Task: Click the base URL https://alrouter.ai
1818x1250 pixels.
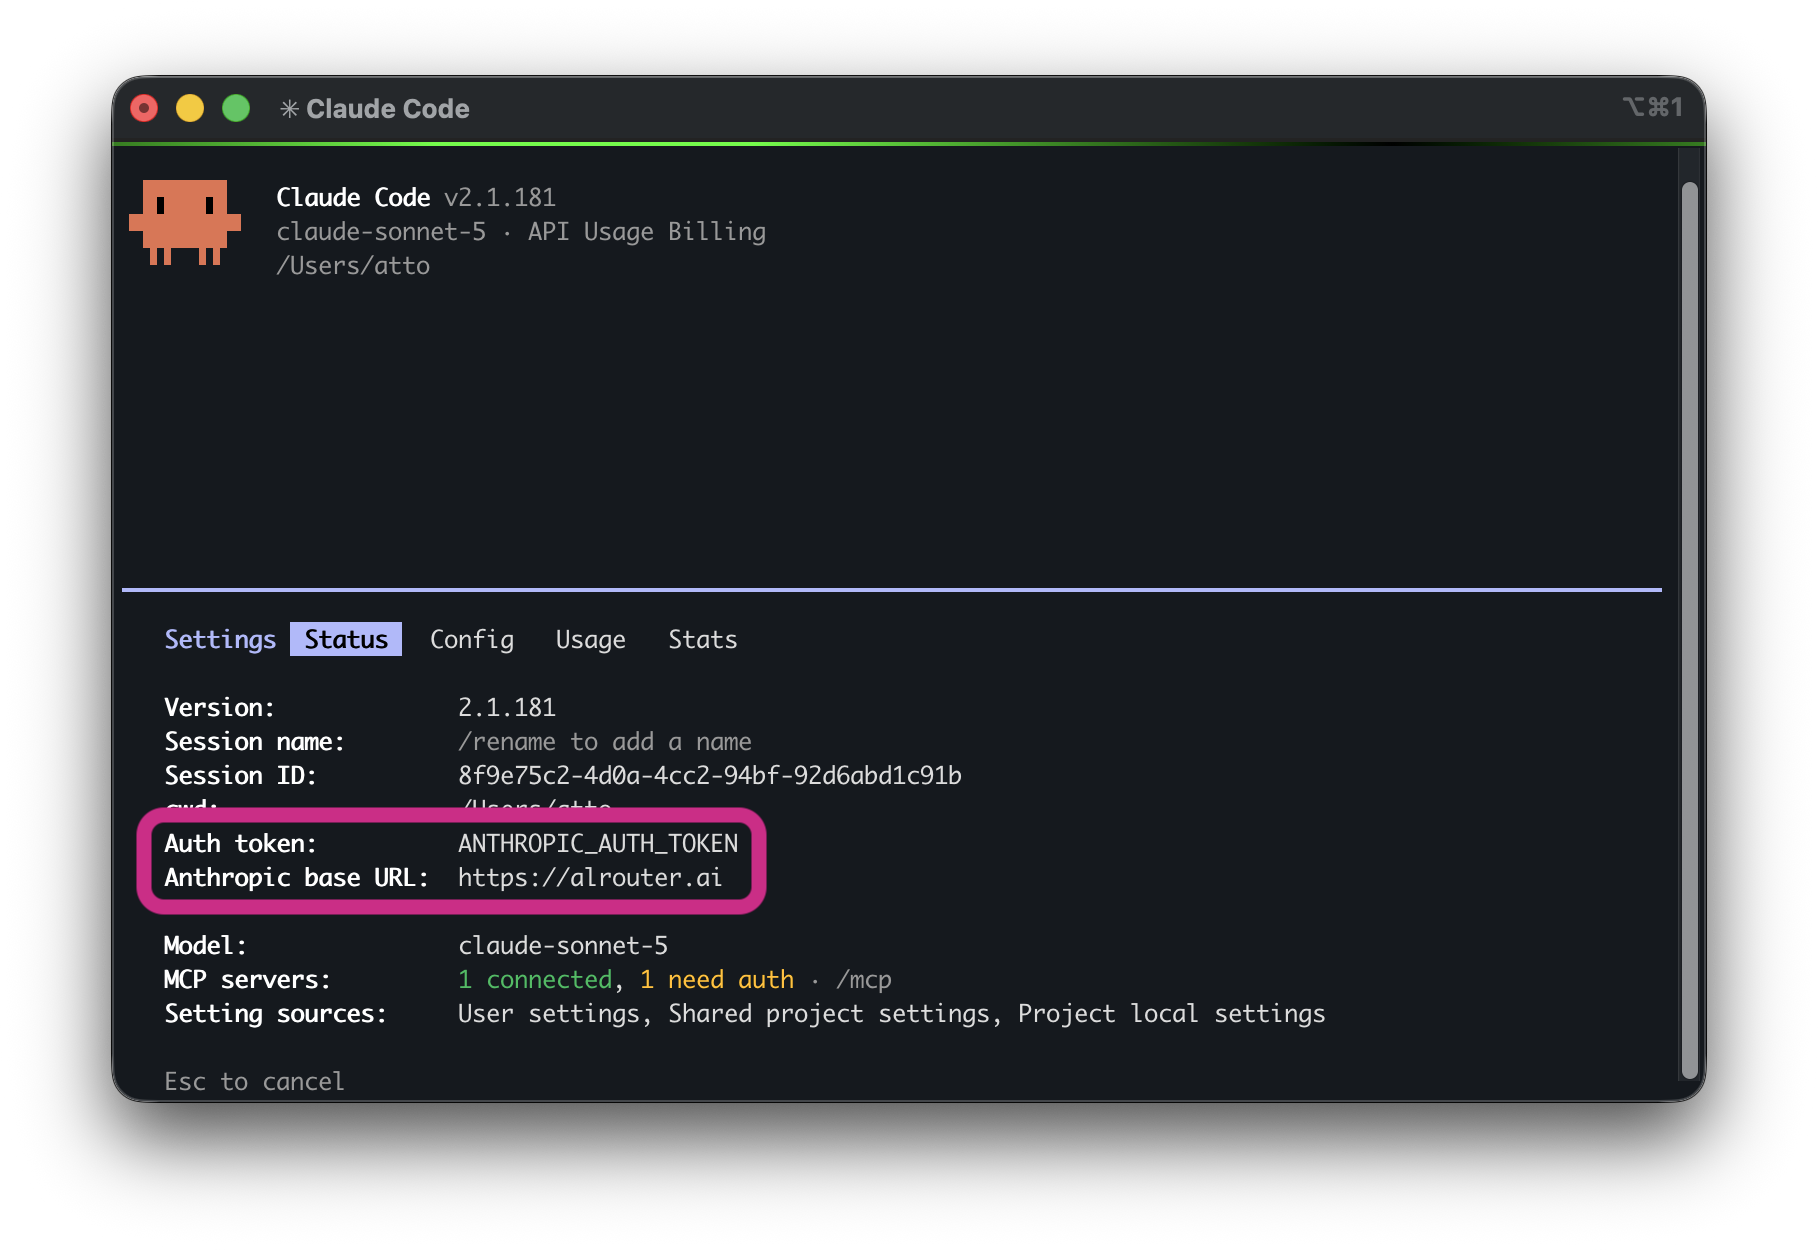Action: coord(590,878)
